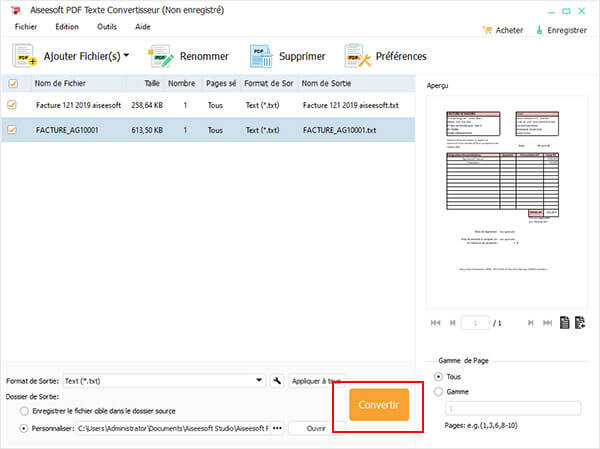Click the Supprimer trash icon
The height and width of the screenshot is (449, 600).
point(261,56)
